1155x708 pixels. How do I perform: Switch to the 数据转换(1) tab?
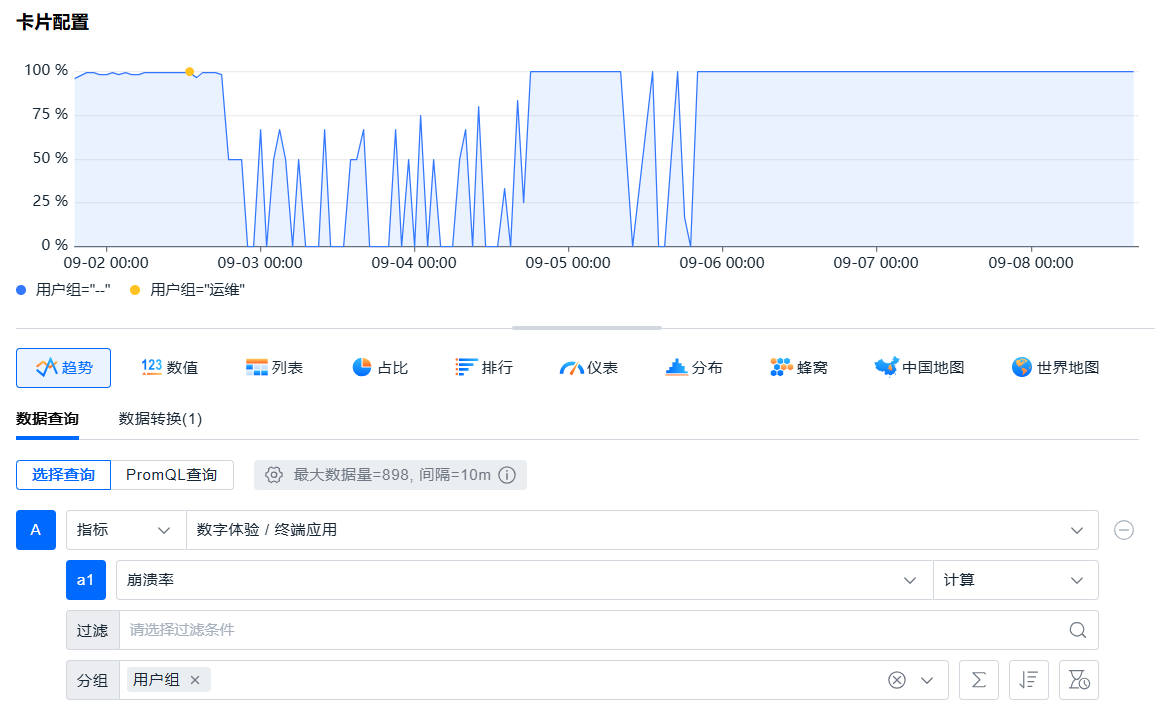tap(160, 419)
